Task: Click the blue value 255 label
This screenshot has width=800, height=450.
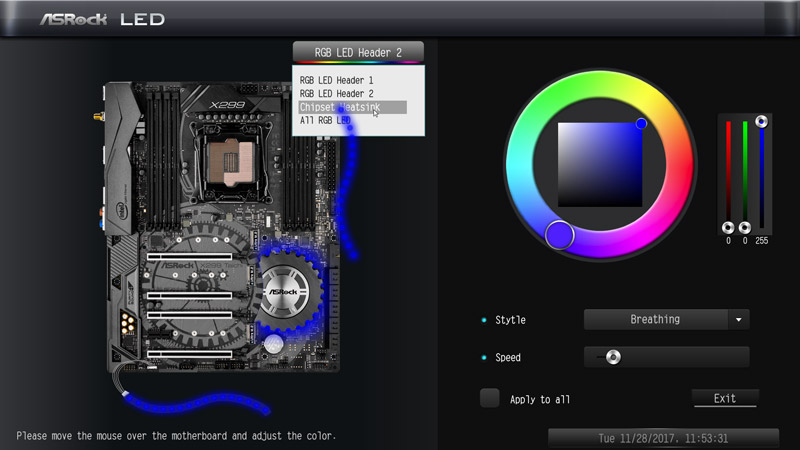Action: point(762,241)
